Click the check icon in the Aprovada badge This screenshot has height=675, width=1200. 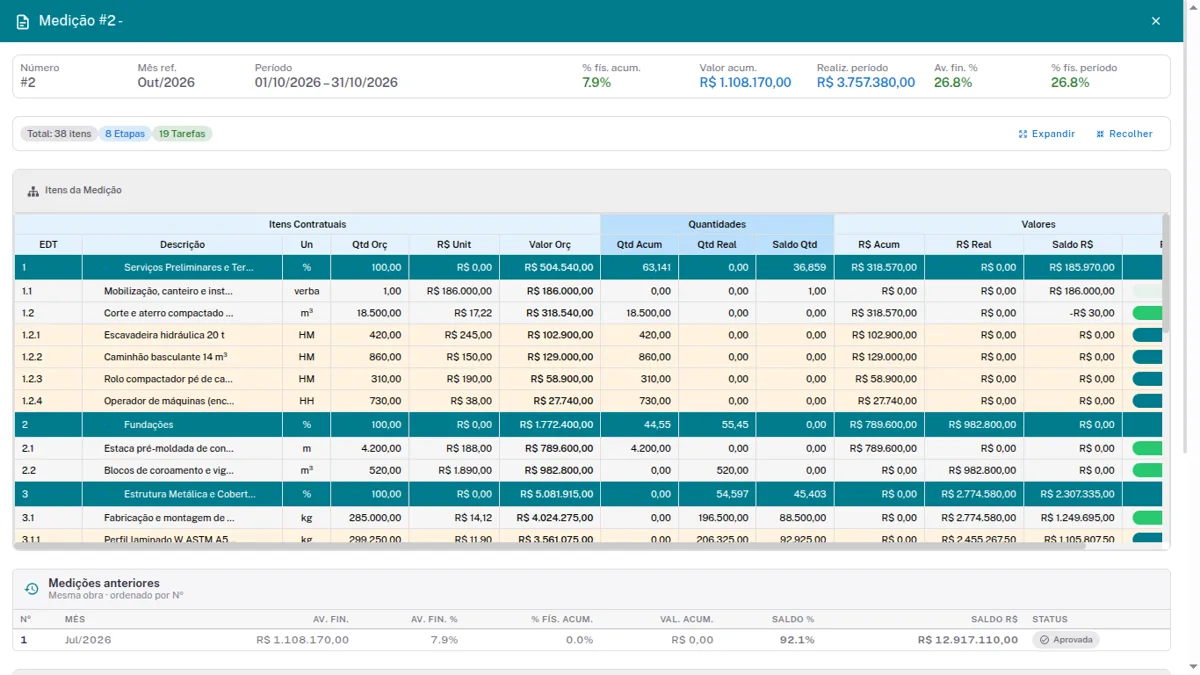[1044, 640]
